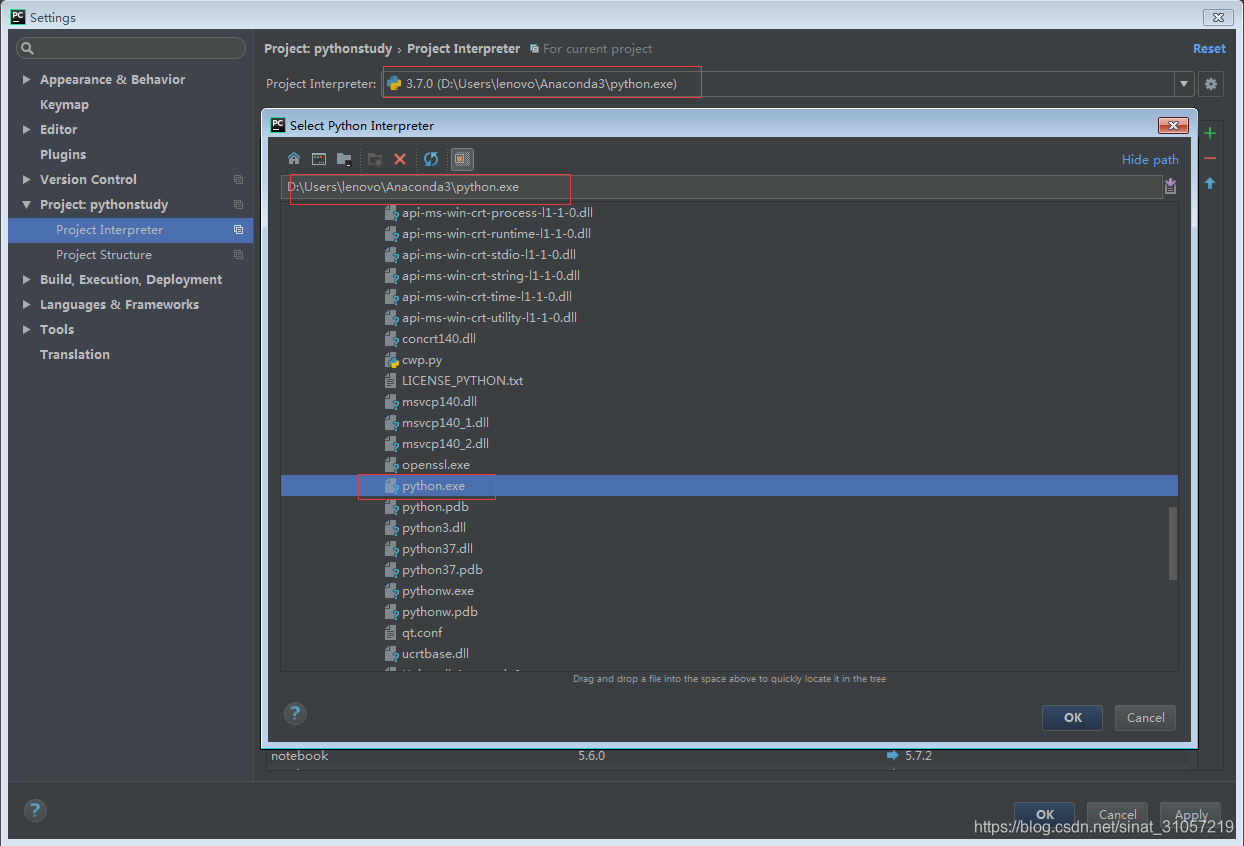The image size is (1244, 846).
Task: Open path history icon beside path field
Action: click(x=1171, y=186)
